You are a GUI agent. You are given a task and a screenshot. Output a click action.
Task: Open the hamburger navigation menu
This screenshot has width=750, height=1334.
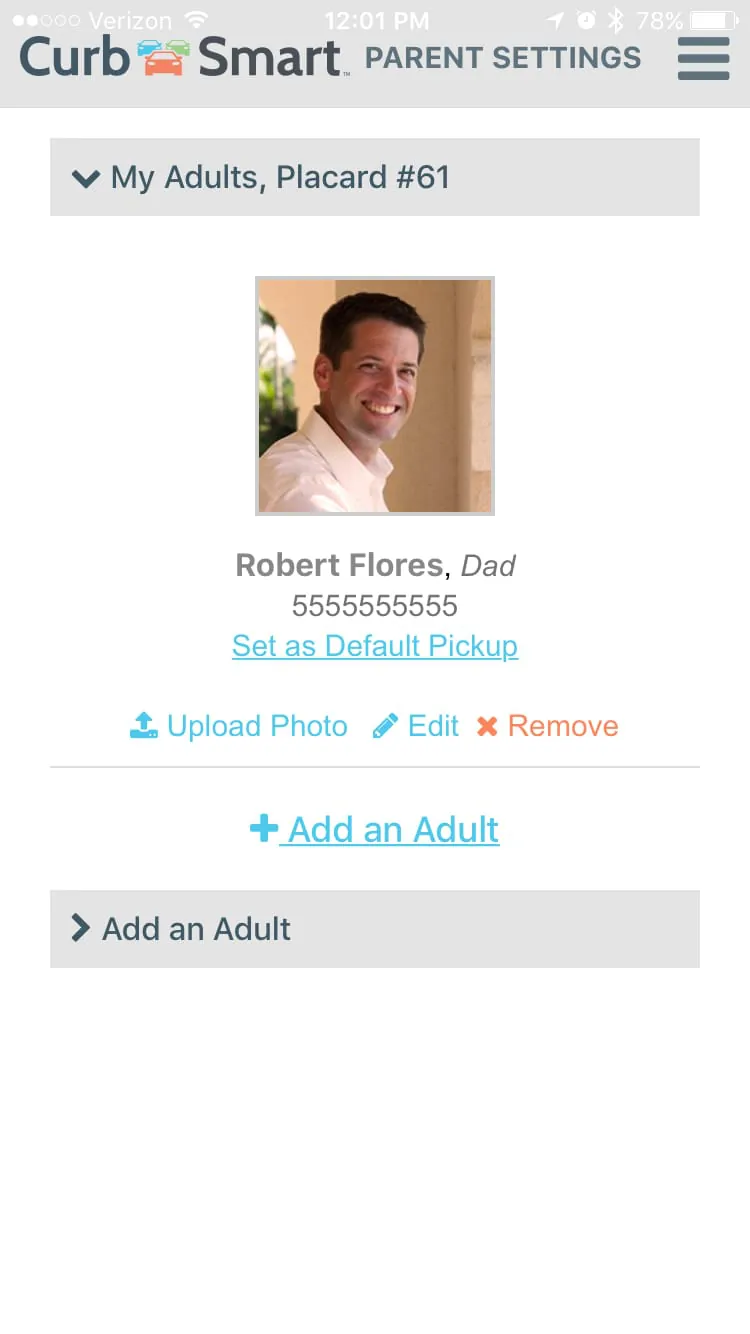(703, 59)
